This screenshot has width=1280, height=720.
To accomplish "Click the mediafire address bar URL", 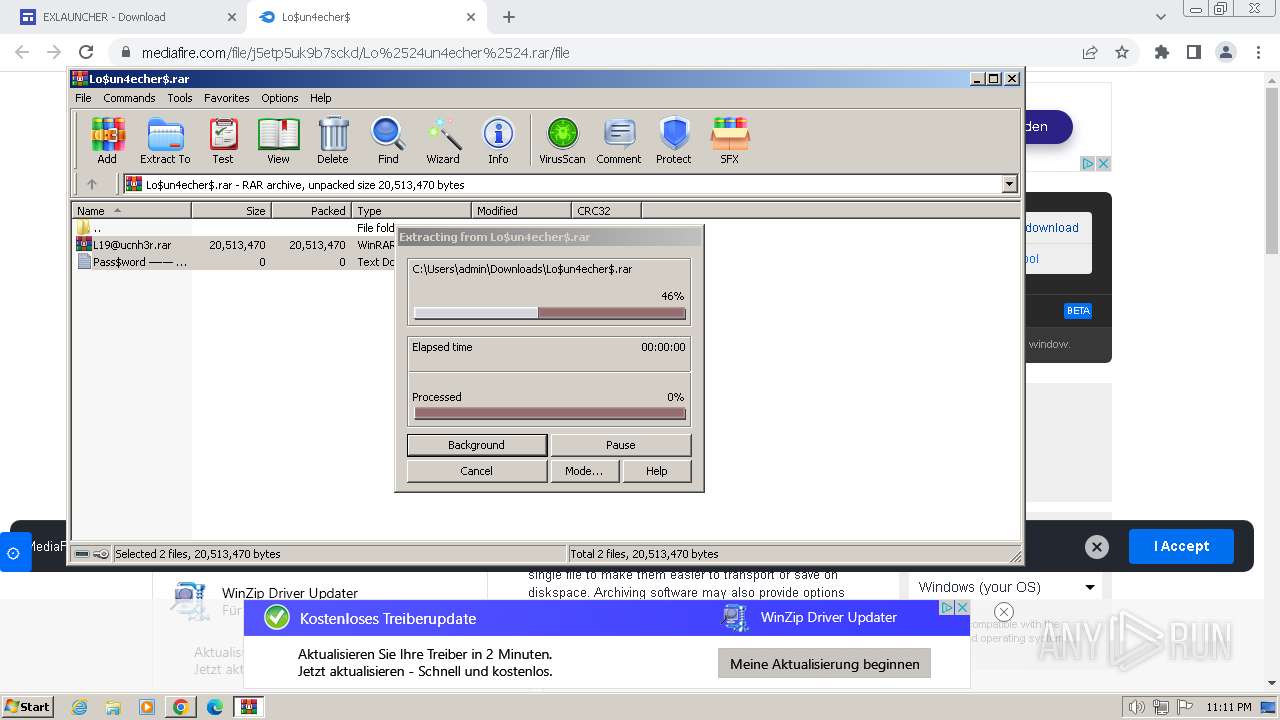I will pyautogui.click(x=355, y=53).
